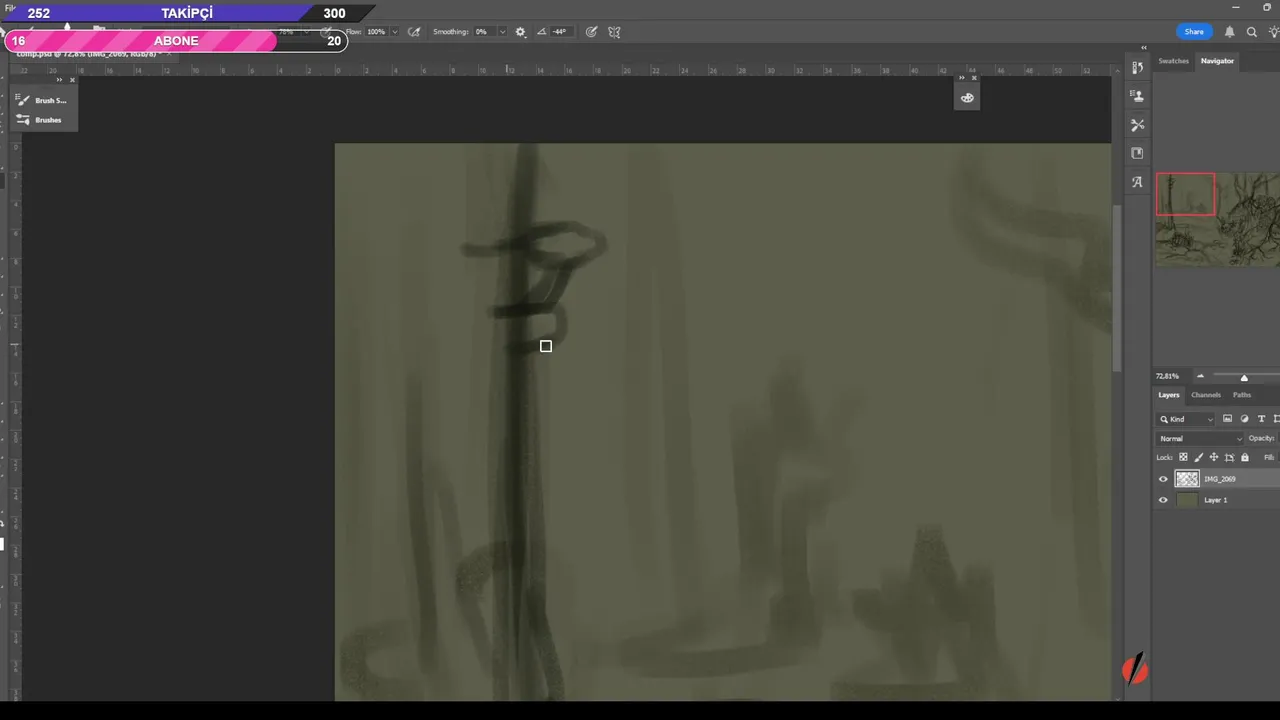Lock artboard nesting icon
The image size is (1280, 720).
coord(1229,457)
